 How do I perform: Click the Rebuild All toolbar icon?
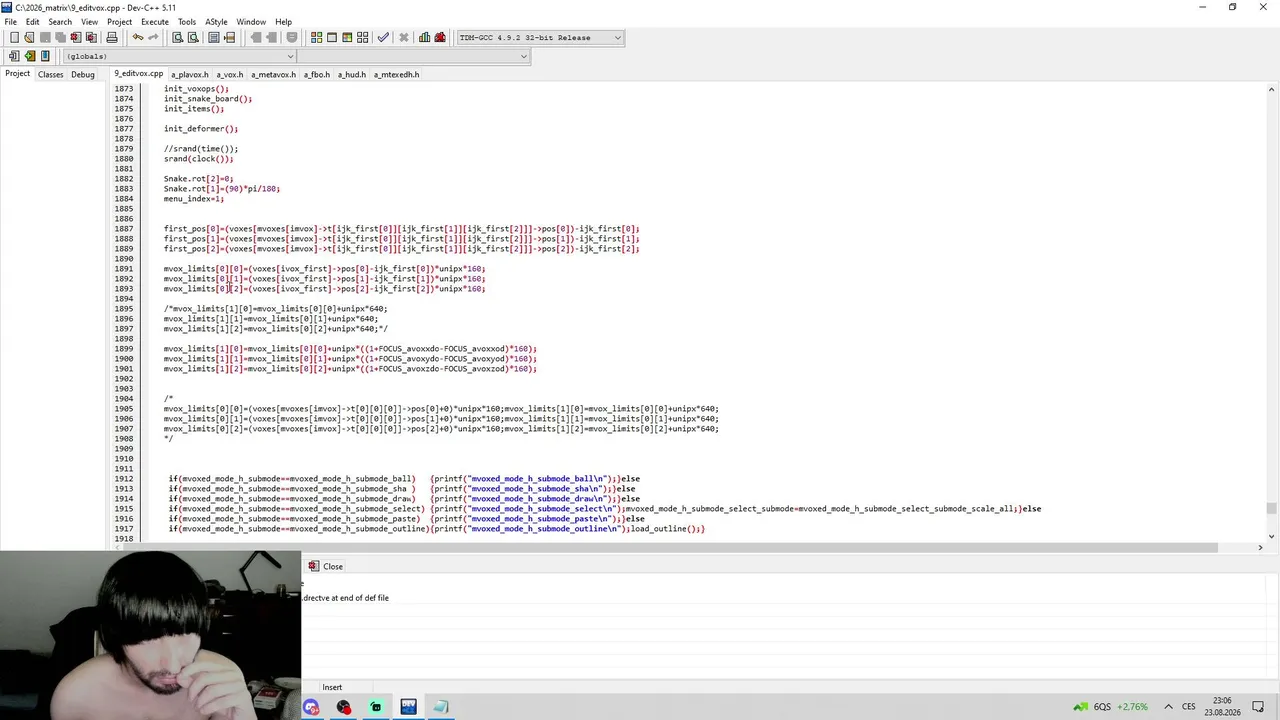(363, 38)
